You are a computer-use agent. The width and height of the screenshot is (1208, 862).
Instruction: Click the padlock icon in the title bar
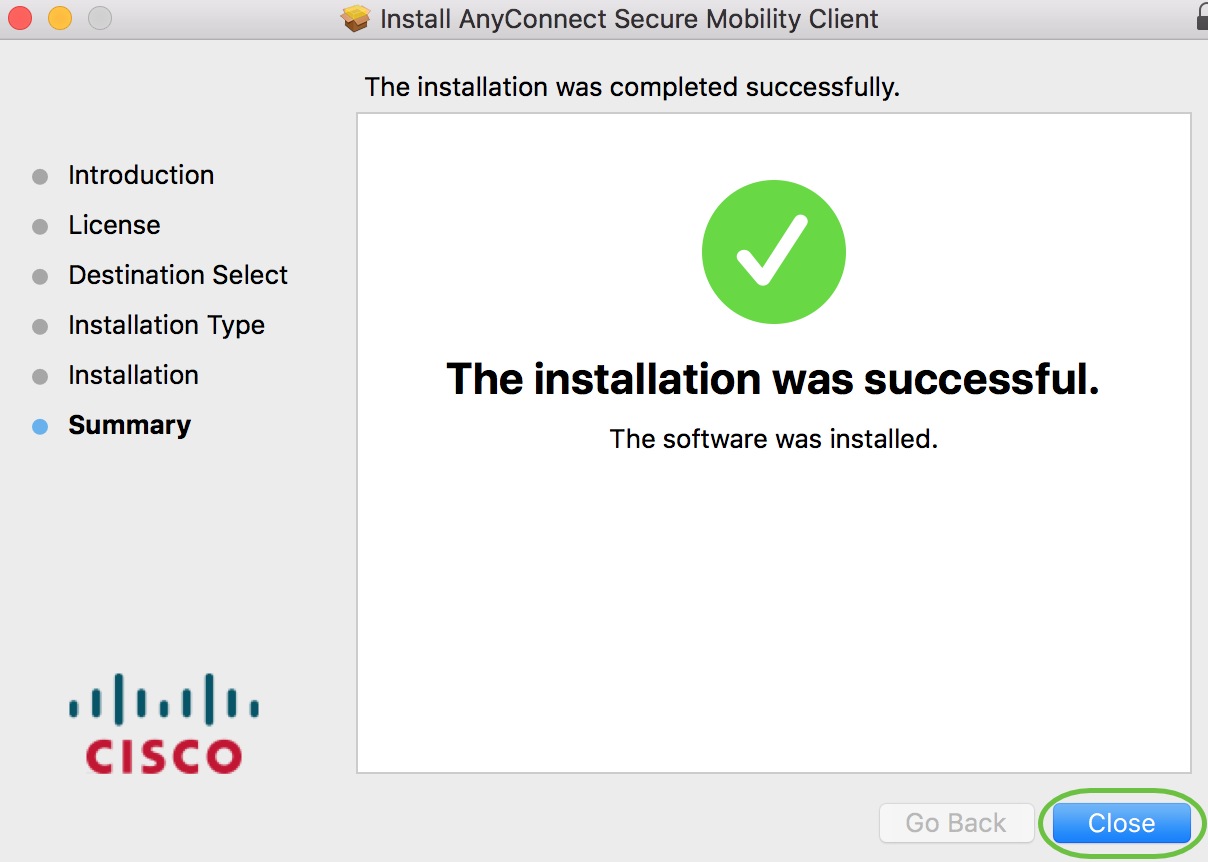(1200, 16)
